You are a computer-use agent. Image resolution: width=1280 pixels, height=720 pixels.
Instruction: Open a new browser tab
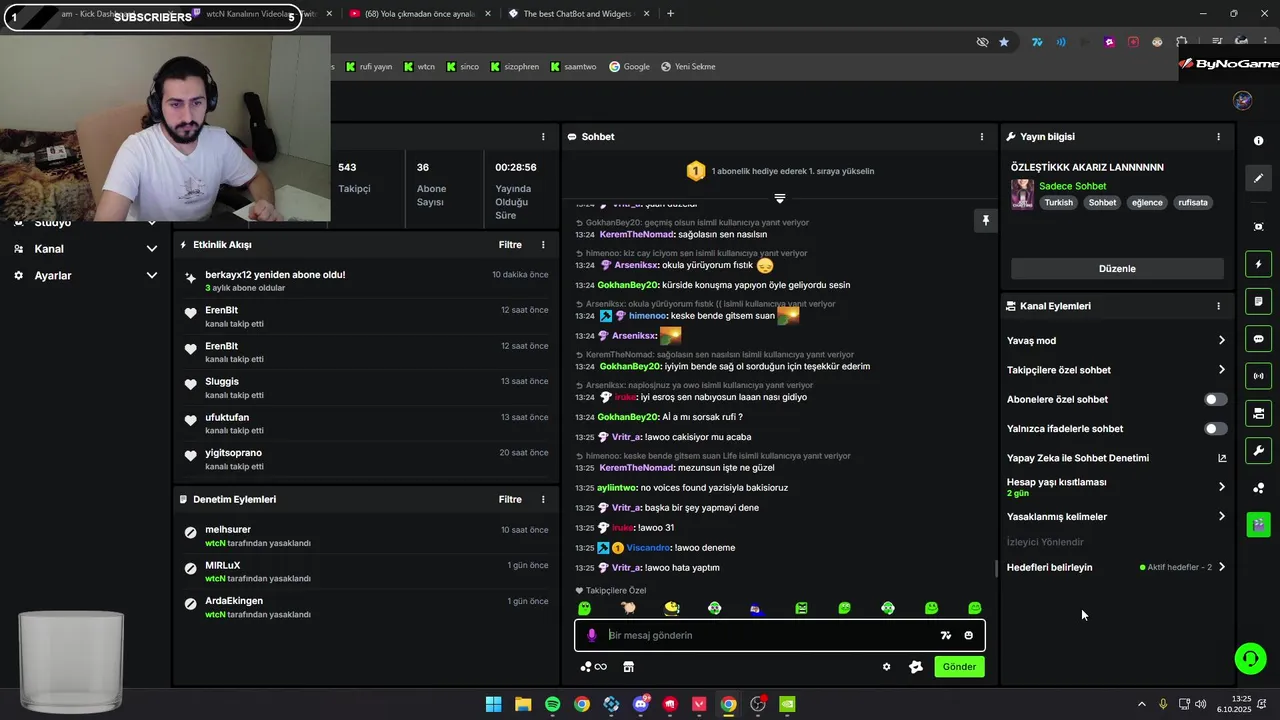tap(670, 14)
